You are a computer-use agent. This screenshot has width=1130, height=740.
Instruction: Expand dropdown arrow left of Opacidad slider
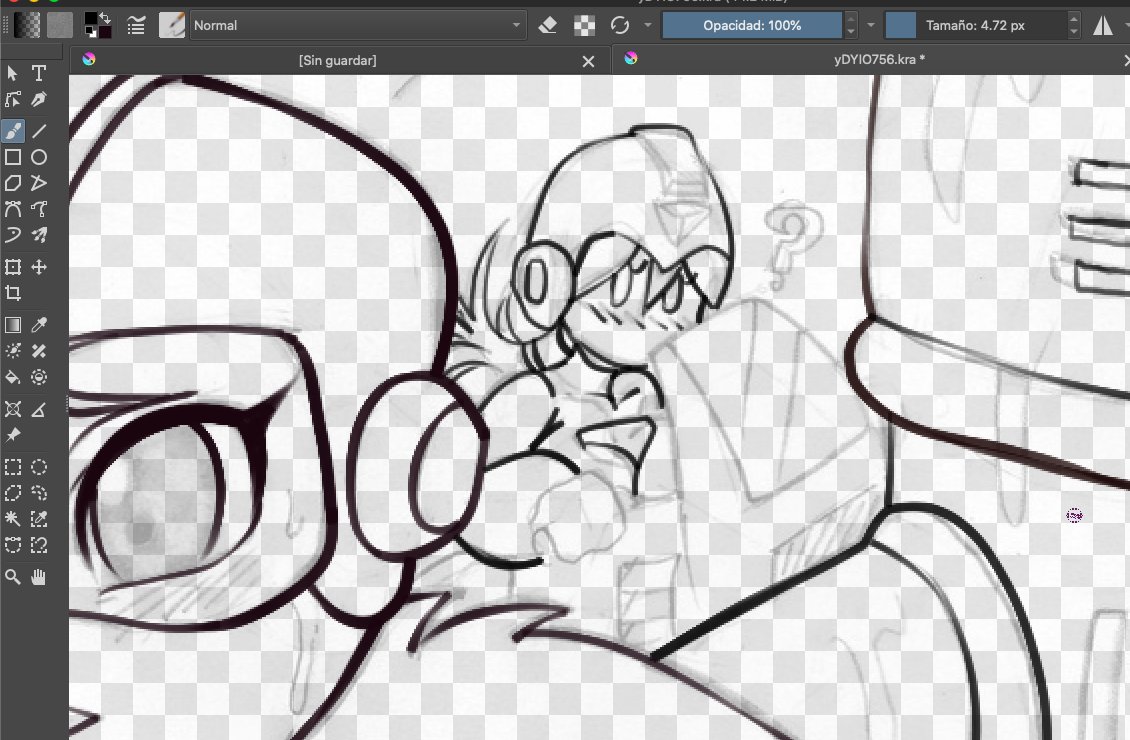pos(648,25)
